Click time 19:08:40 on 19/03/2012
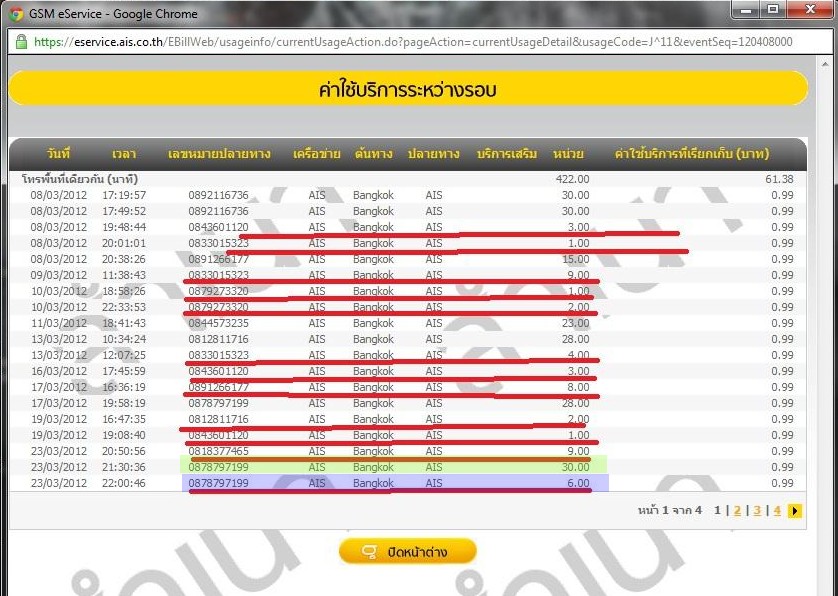 tap(123, 435)
